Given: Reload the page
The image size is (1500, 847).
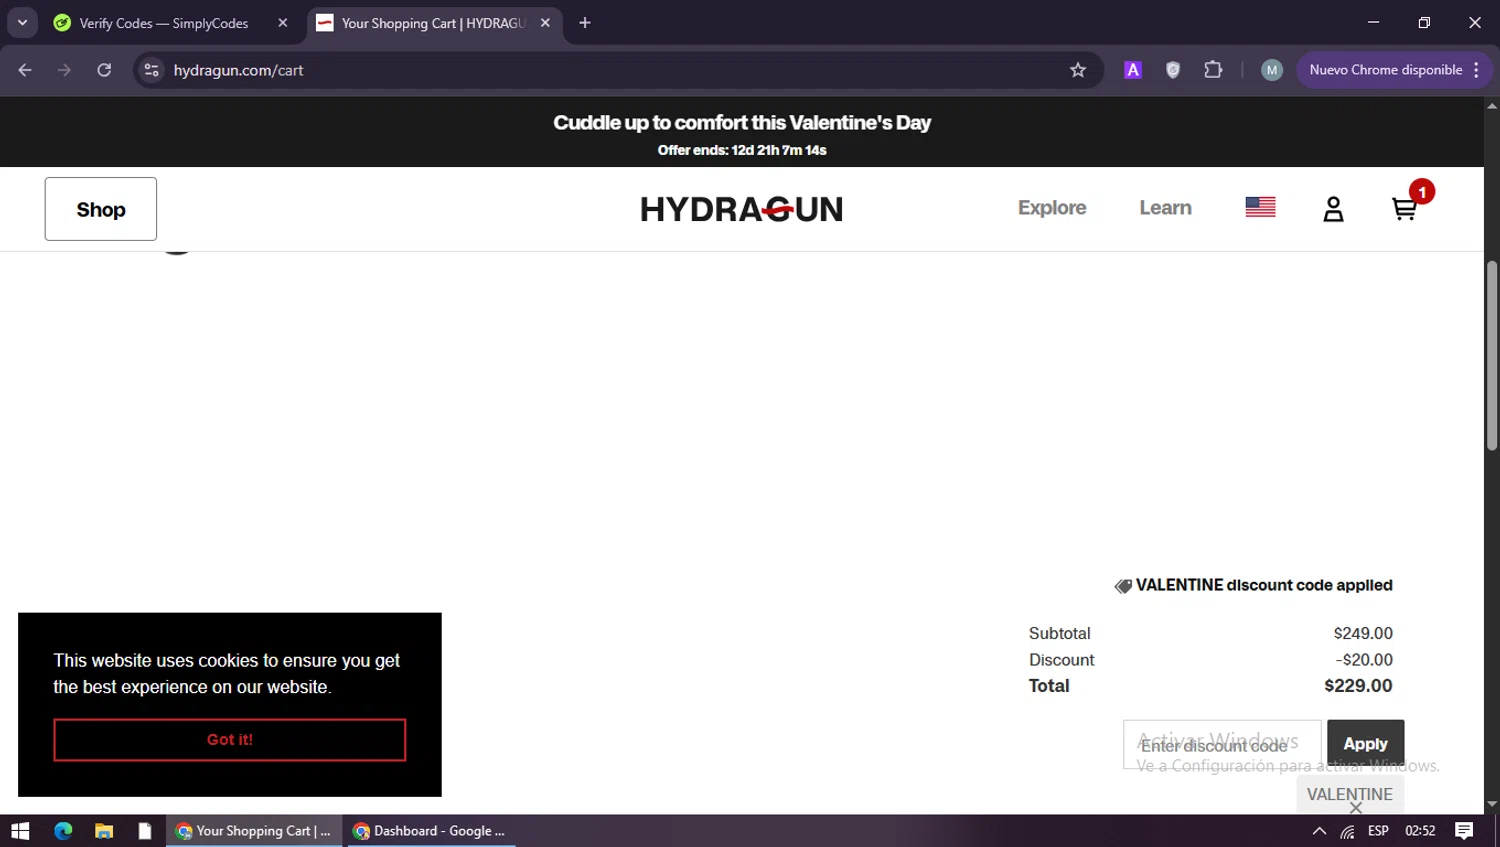Looking at the screenshot, I should pyautogui.click(x=104, y=70).
